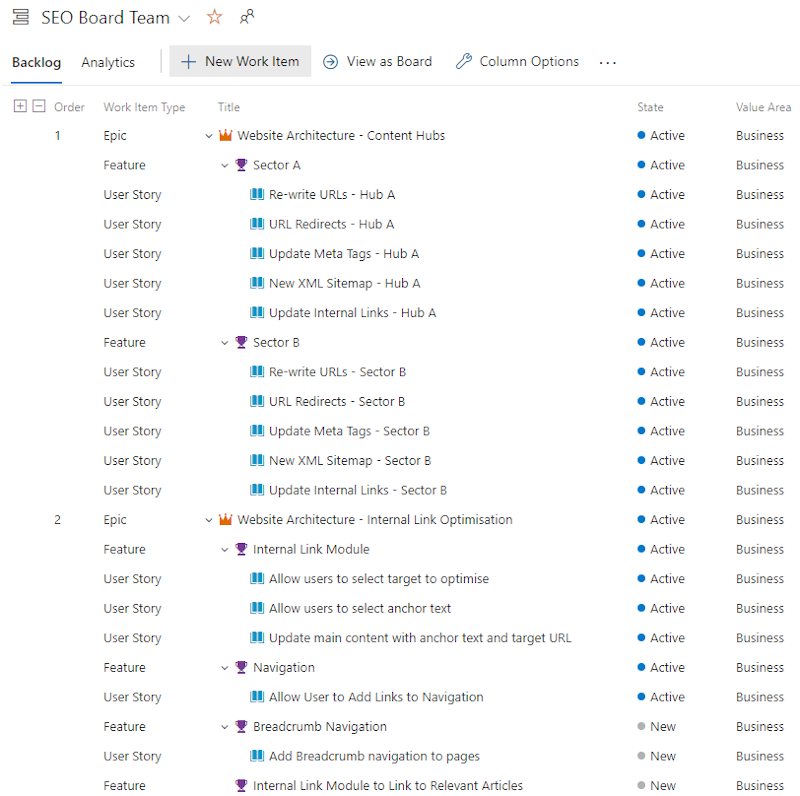Click the backlog icon left of SEO Board Team

click(x=20, y=18)
